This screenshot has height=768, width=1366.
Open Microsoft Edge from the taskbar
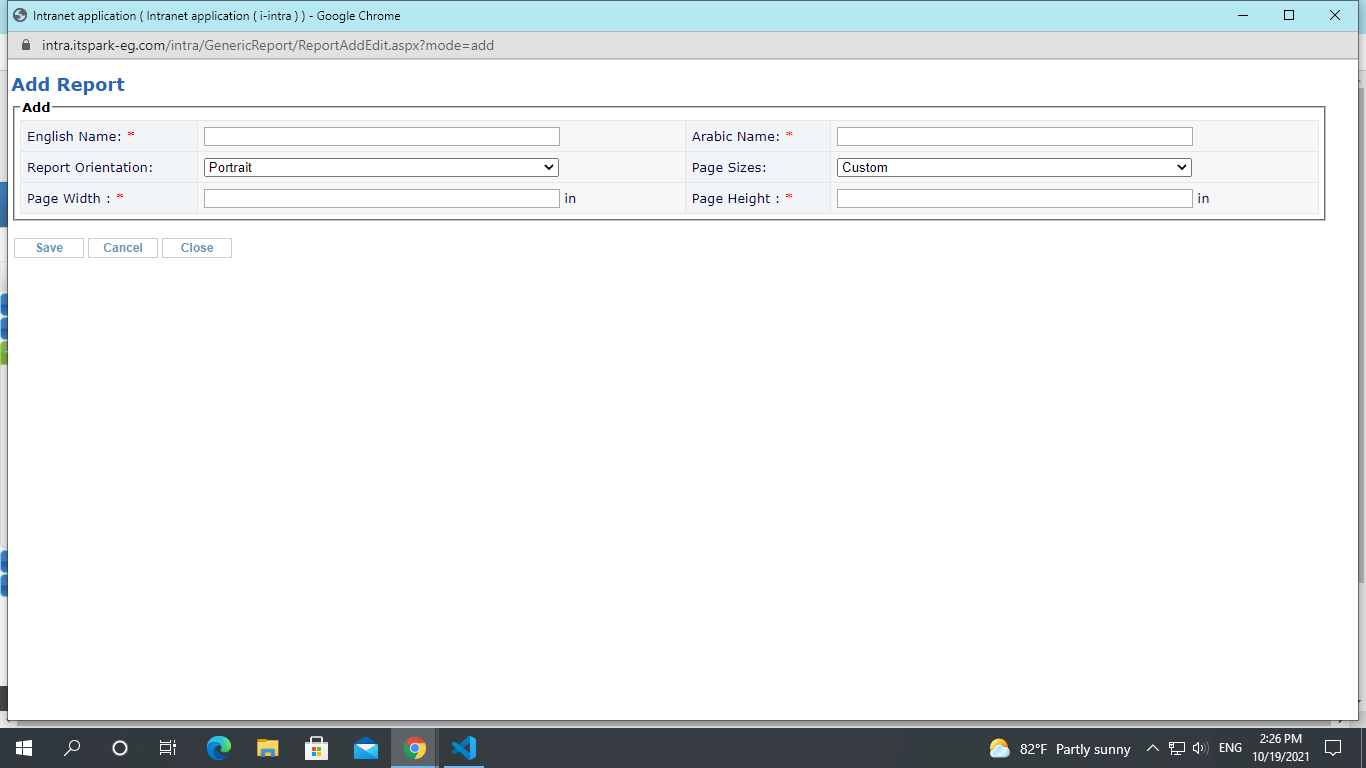(218, 748)
